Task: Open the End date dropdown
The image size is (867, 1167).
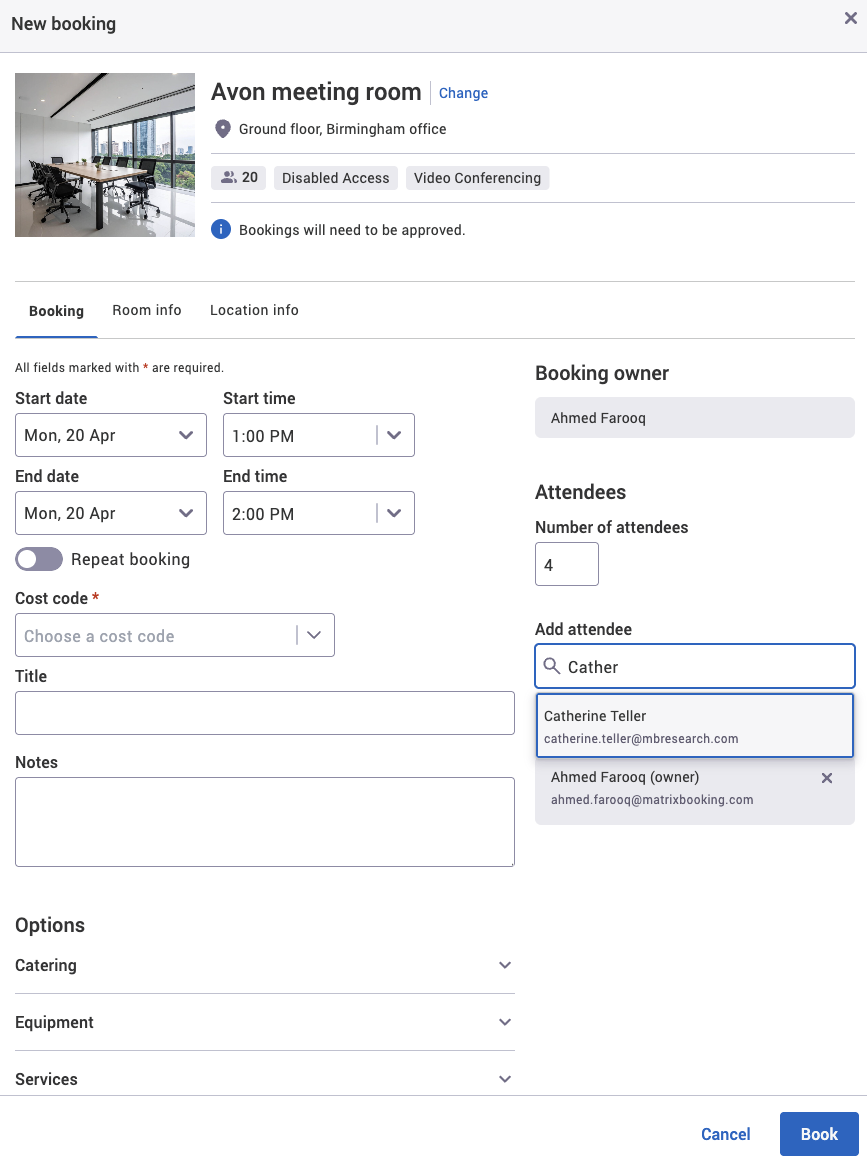Action: point(111,513)
